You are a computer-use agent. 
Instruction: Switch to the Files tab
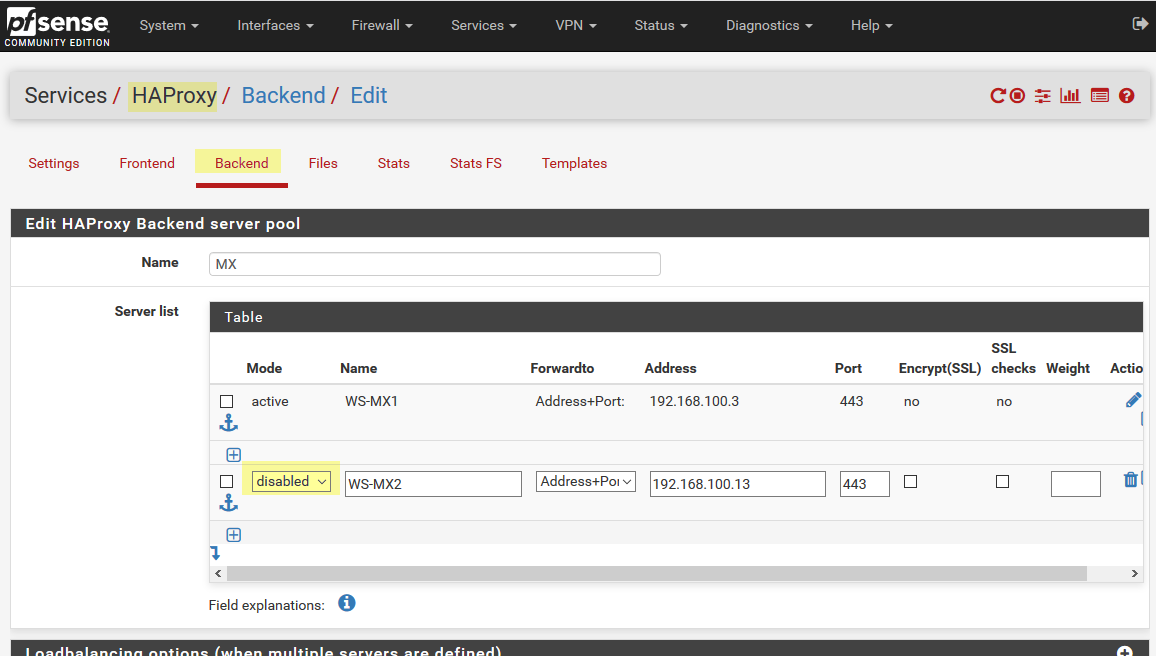coord(323,164)
